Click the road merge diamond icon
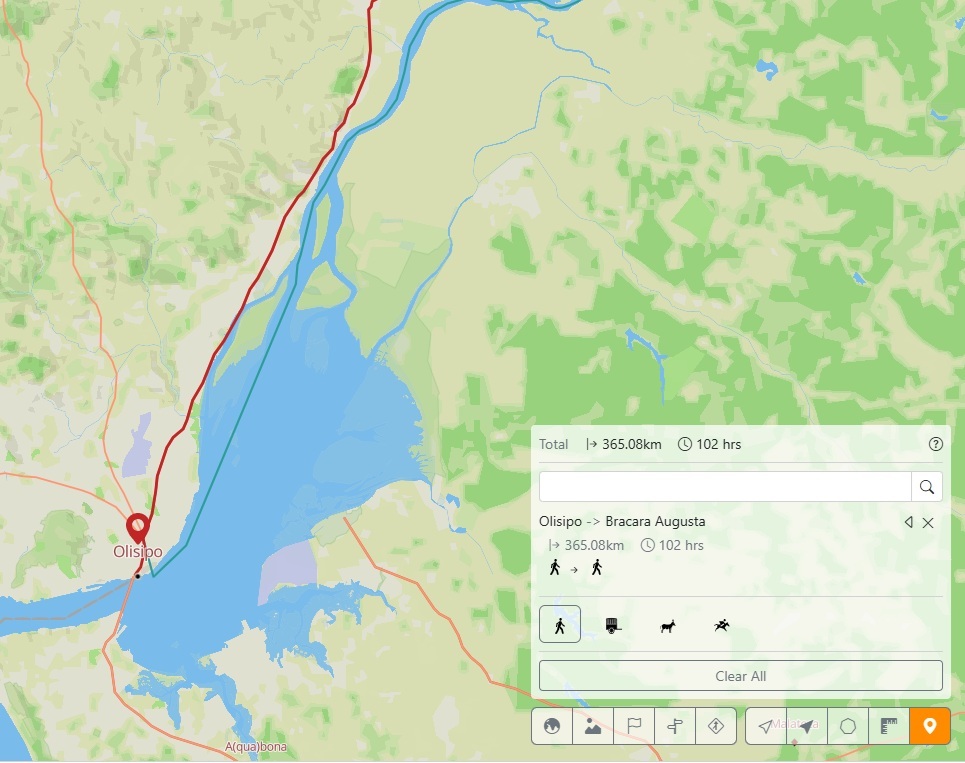This screenshot has height=763, width=965. (716, 726)
